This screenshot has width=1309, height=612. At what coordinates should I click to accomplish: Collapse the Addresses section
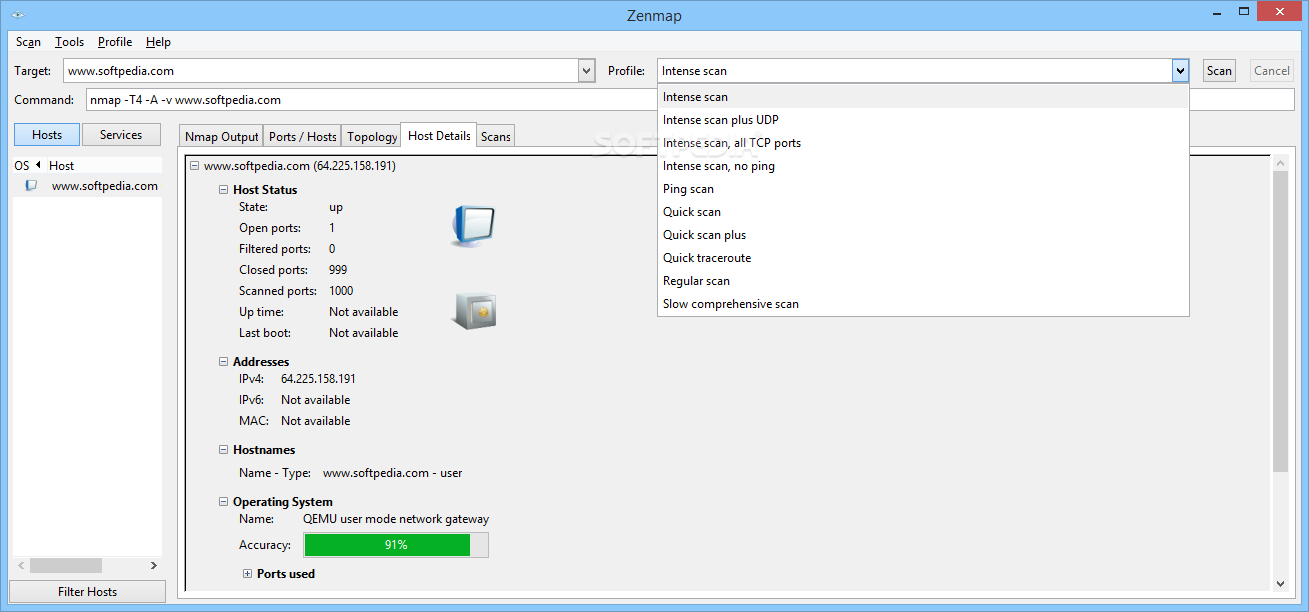pos(224,362)
